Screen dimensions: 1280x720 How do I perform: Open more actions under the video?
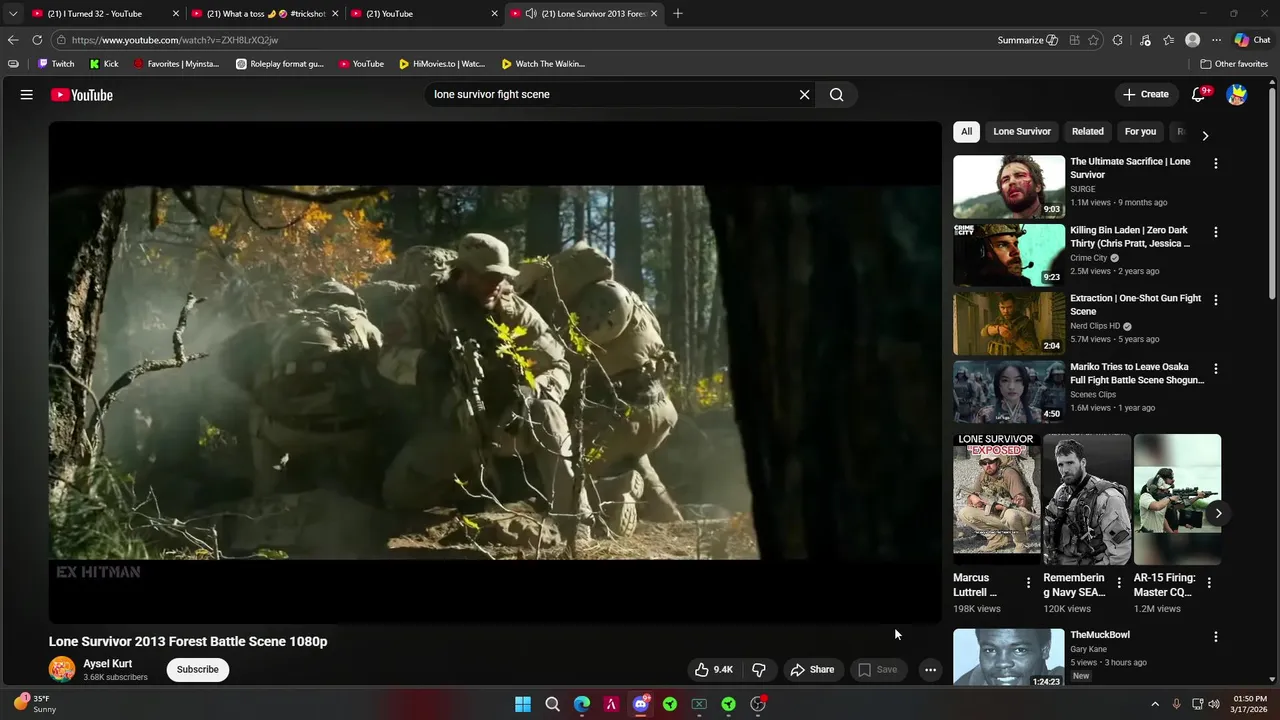coord(930,670)
